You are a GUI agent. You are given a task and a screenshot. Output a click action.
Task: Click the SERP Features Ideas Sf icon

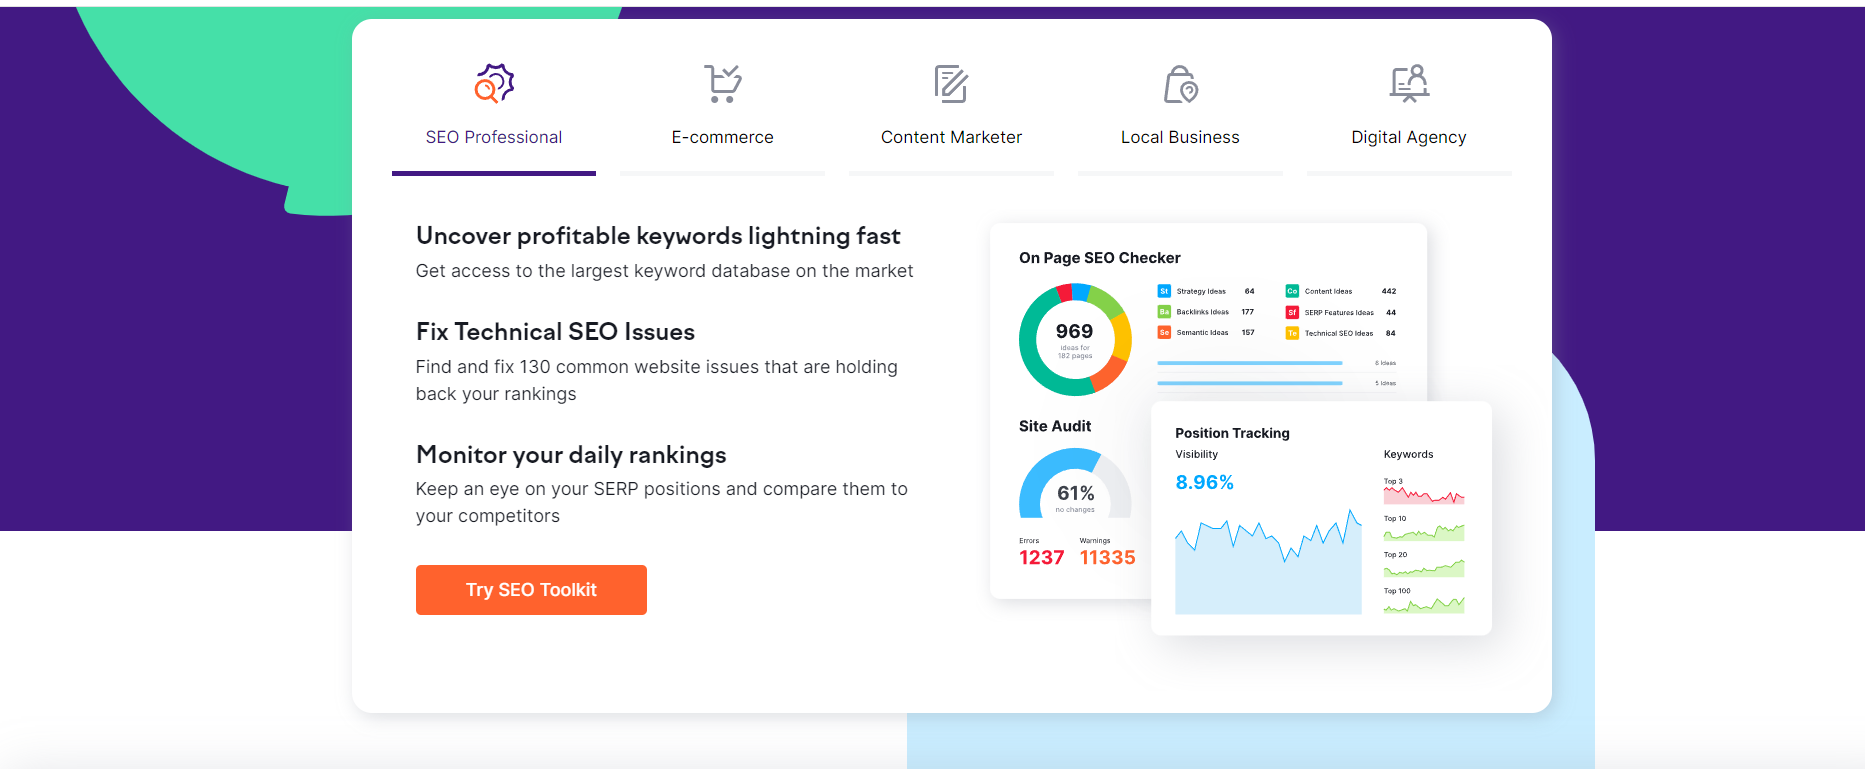point(1292,312)
